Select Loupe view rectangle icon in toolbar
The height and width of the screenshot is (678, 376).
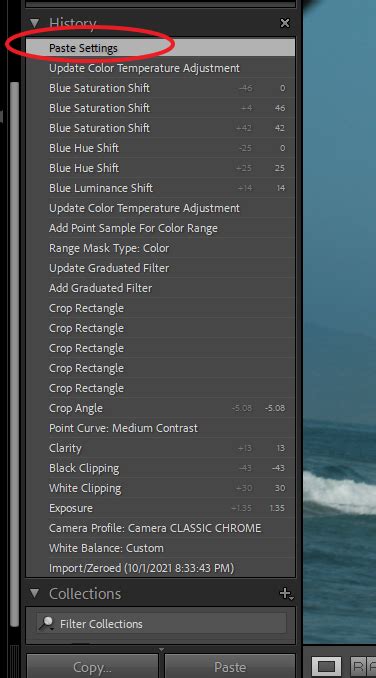point(327,666)
